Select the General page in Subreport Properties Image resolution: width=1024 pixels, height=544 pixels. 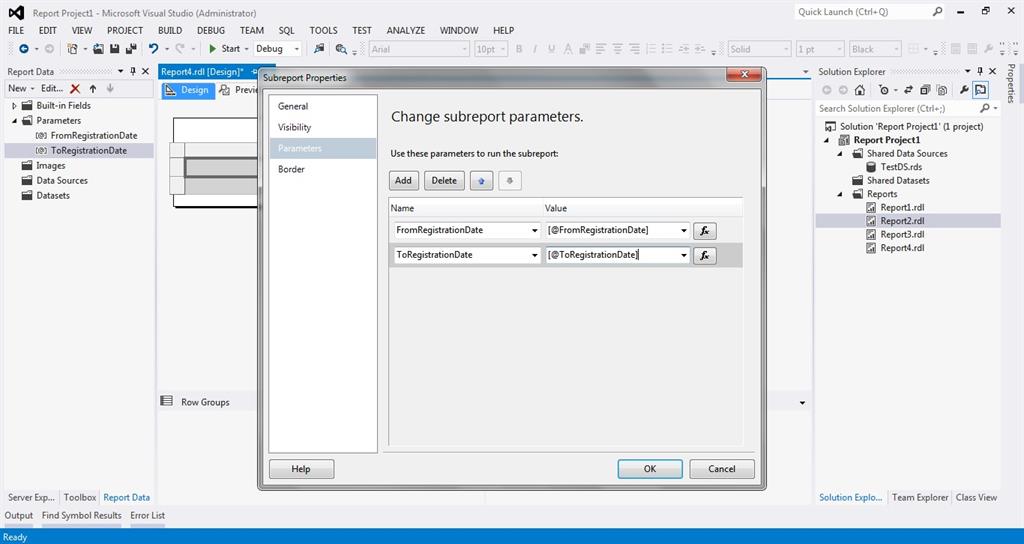point(323,106)
